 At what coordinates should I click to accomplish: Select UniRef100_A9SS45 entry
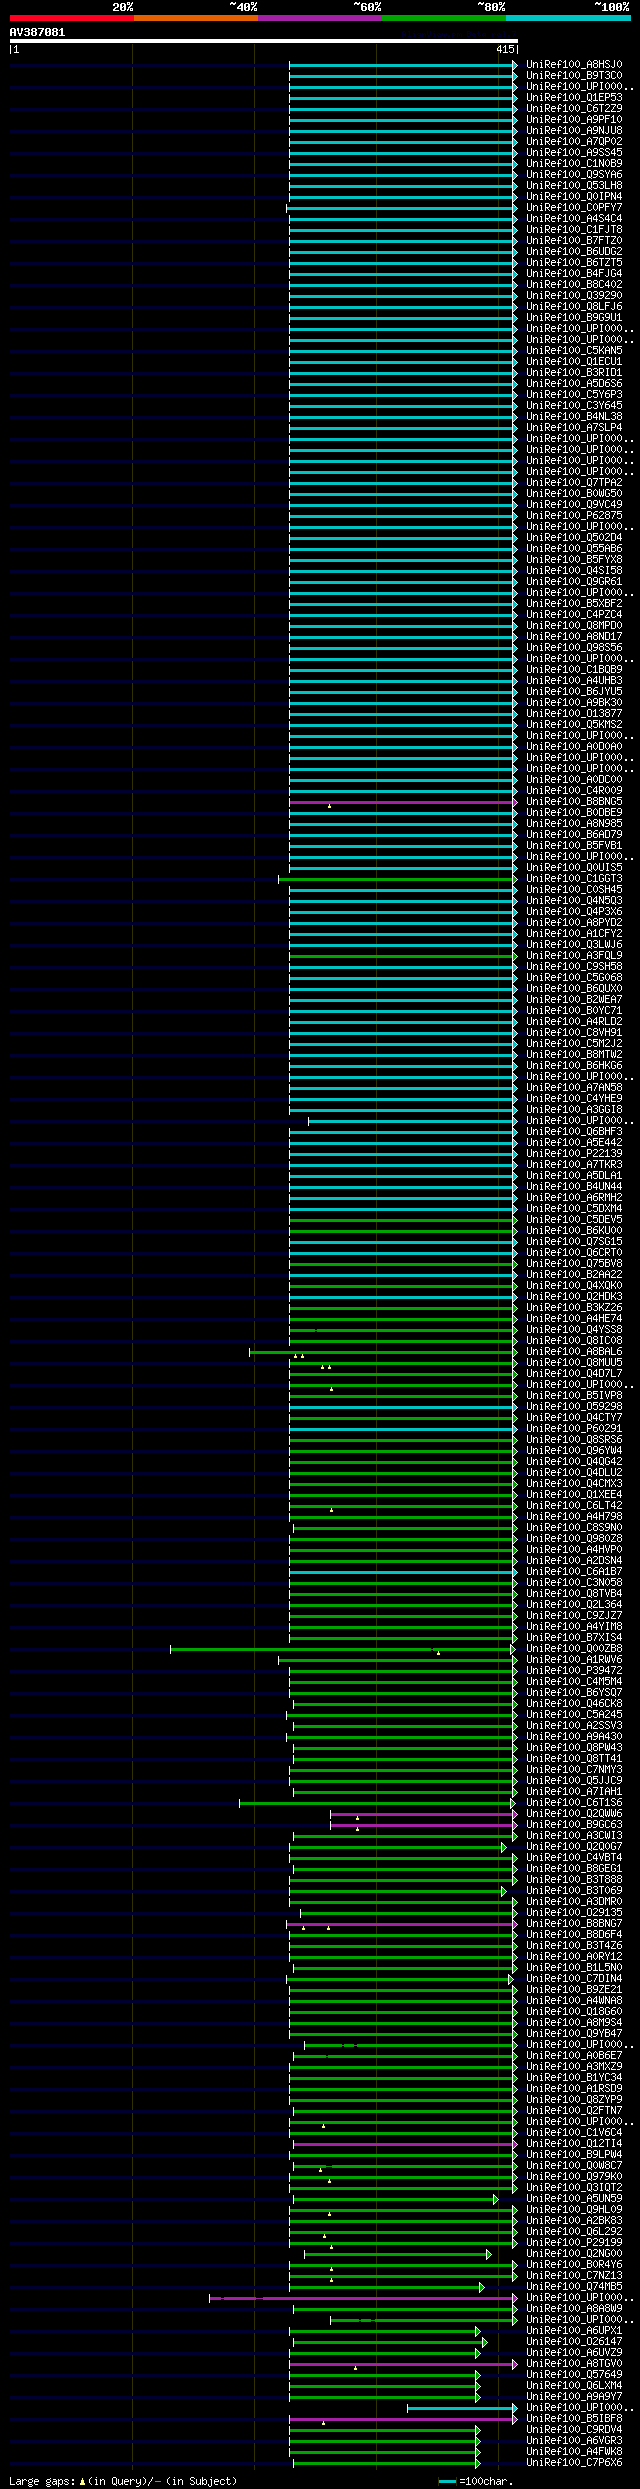point(574,153)
